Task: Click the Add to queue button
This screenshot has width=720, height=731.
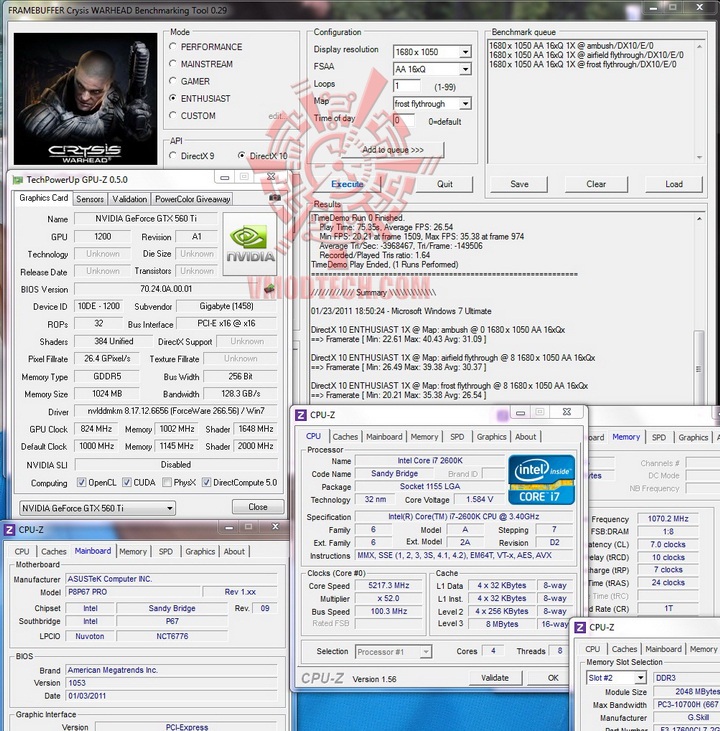Action: [x=393, y=150]
